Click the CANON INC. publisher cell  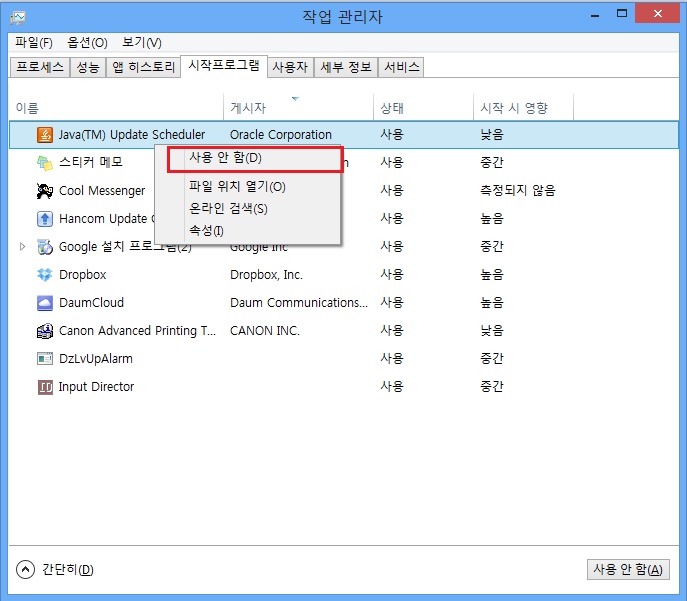[x=265, y=331]
